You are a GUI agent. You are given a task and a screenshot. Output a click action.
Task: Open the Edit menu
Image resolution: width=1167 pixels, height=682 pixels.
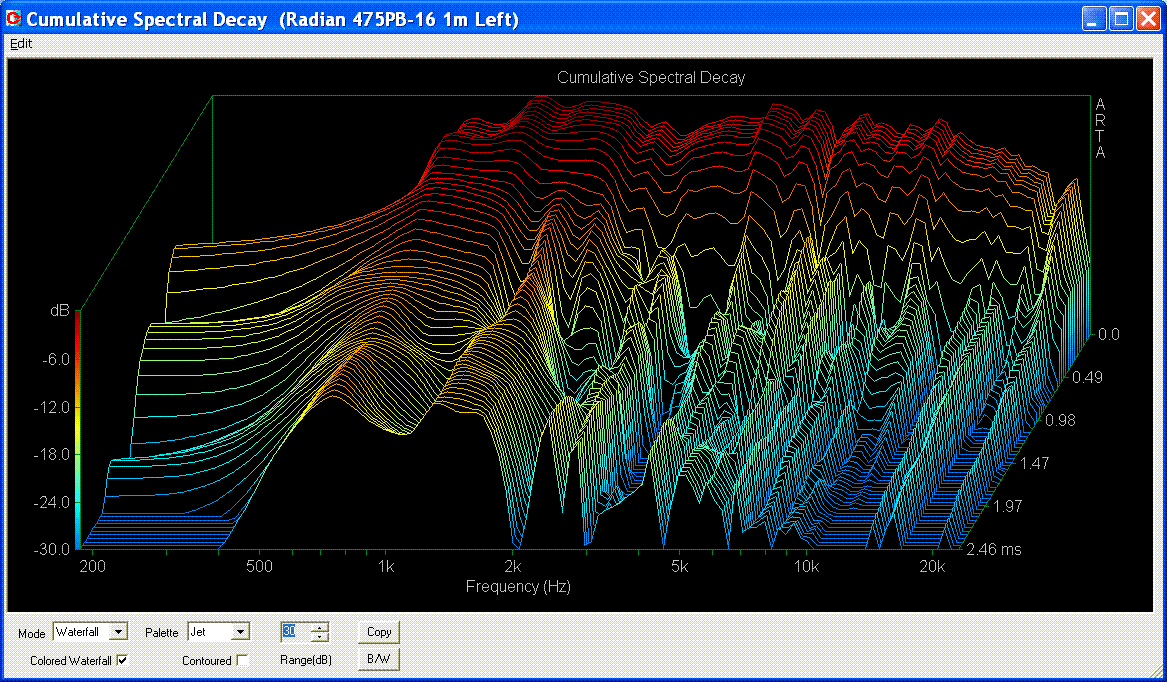(x=21, y=44)
